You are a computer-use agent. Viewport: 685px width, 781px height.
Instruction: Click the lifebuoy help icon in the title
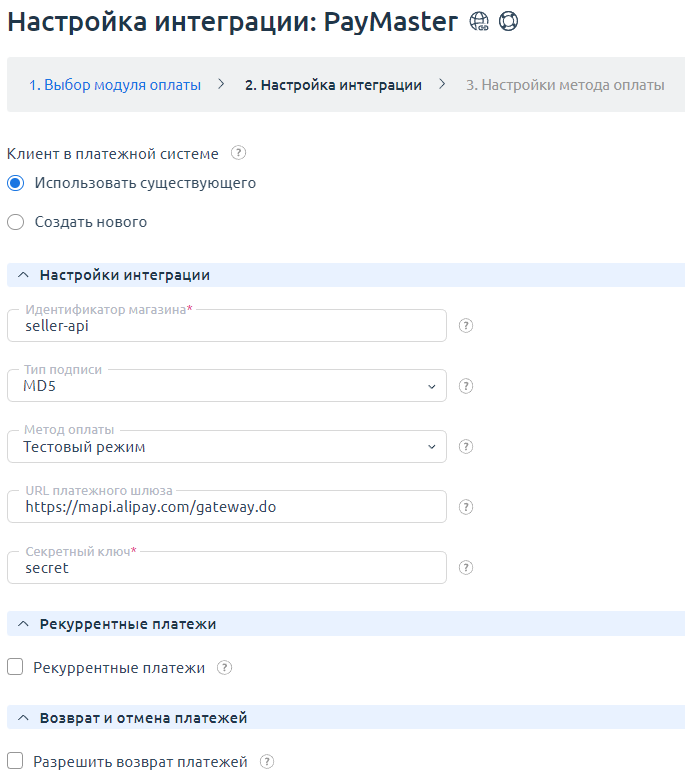tap(508, 22)
